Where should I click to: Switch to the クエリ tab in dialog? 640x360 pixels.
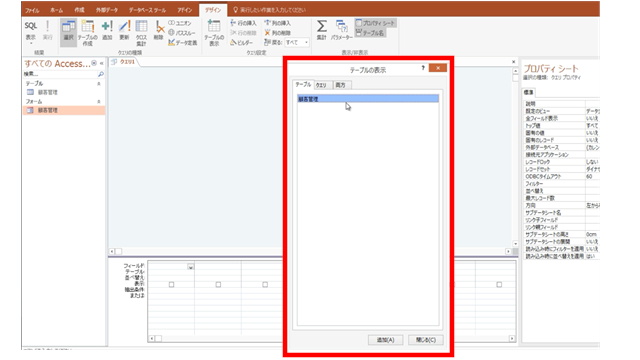point(321,85)
